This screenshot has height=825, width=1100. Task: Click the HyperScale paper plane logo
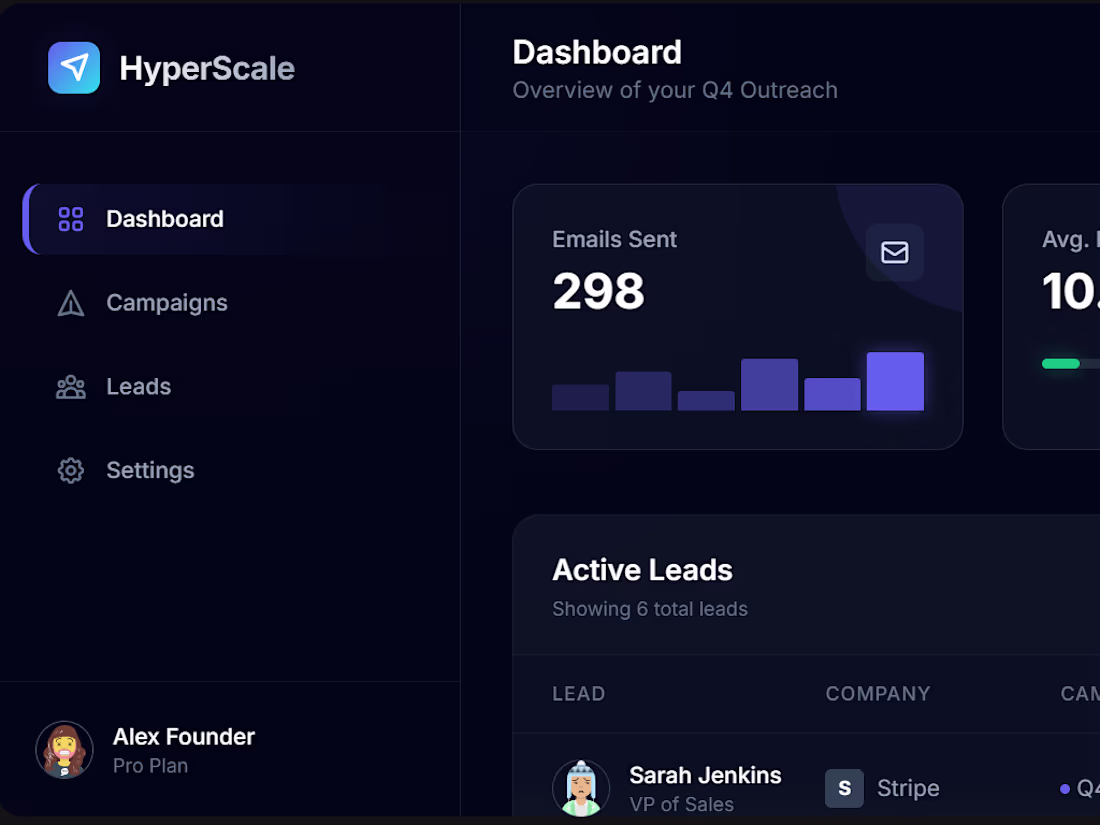point(74,68)
